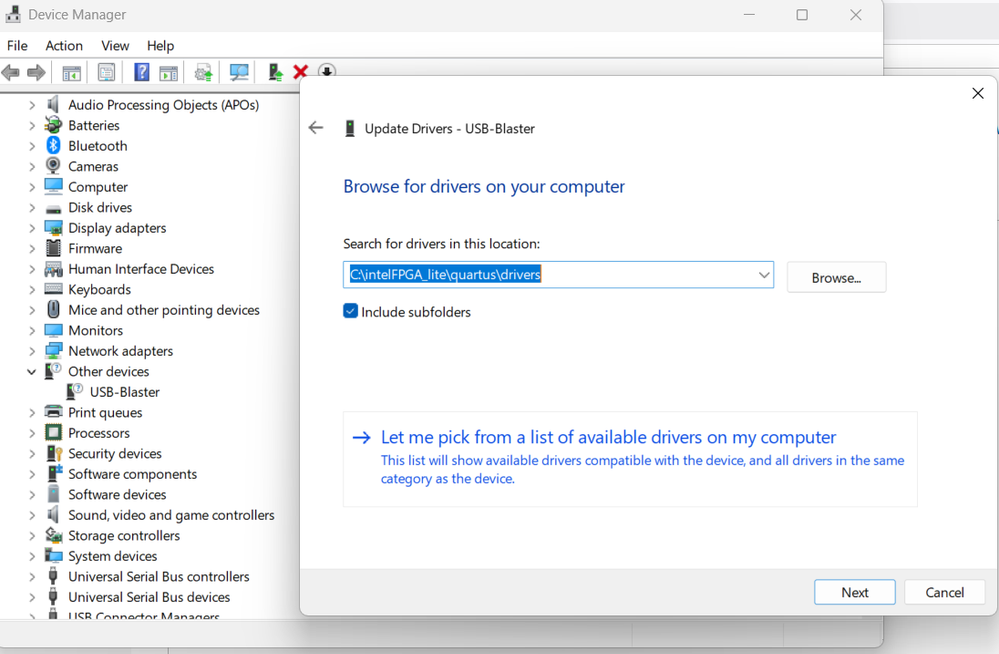Viewport: 999px width, 654px height.
Task: Collapse the Other devices tree node
Action: (x=32, y=372)
